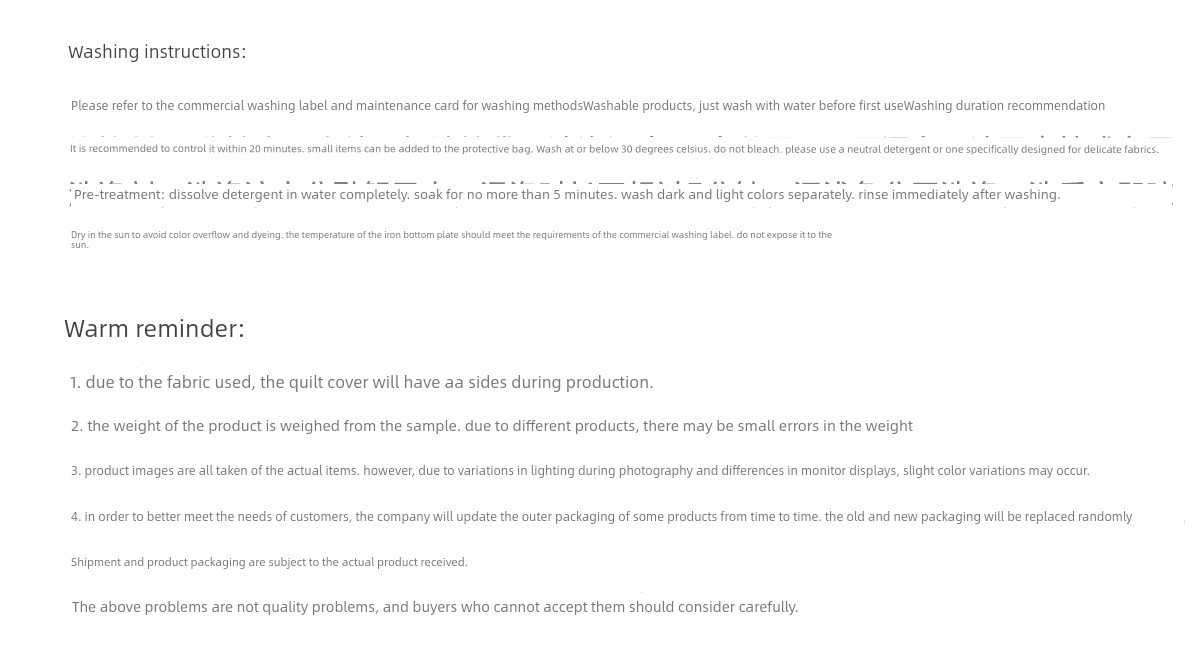Click the "Warm reminder:" heading
The height and width of the screenshot is (664, 1200).
[154, 329]
